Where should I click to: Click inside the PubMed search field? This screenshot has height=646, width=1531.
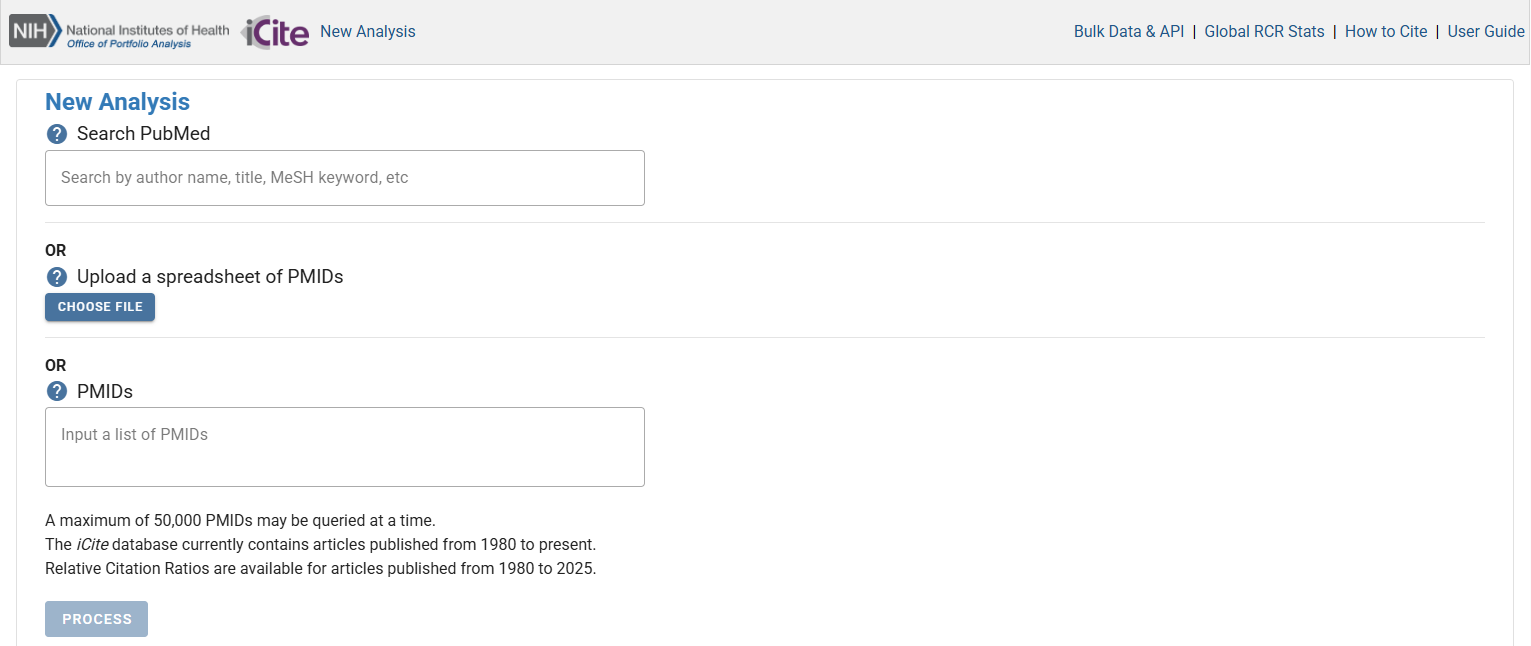[344, 177]
